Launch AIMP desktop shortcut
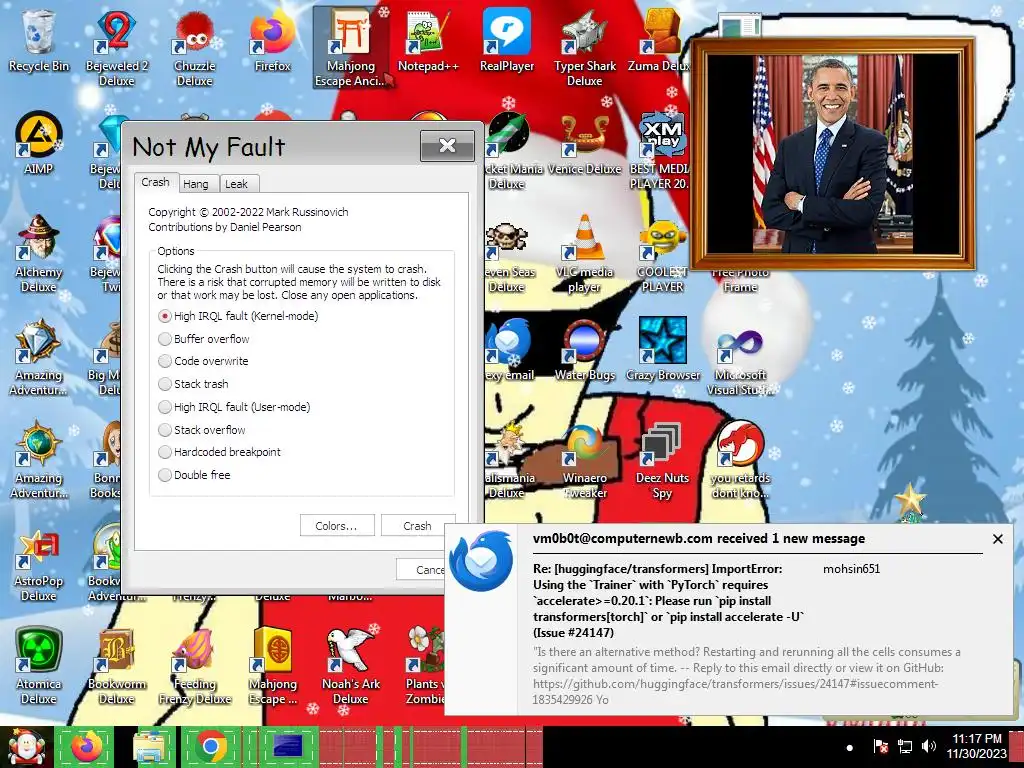 39,144
